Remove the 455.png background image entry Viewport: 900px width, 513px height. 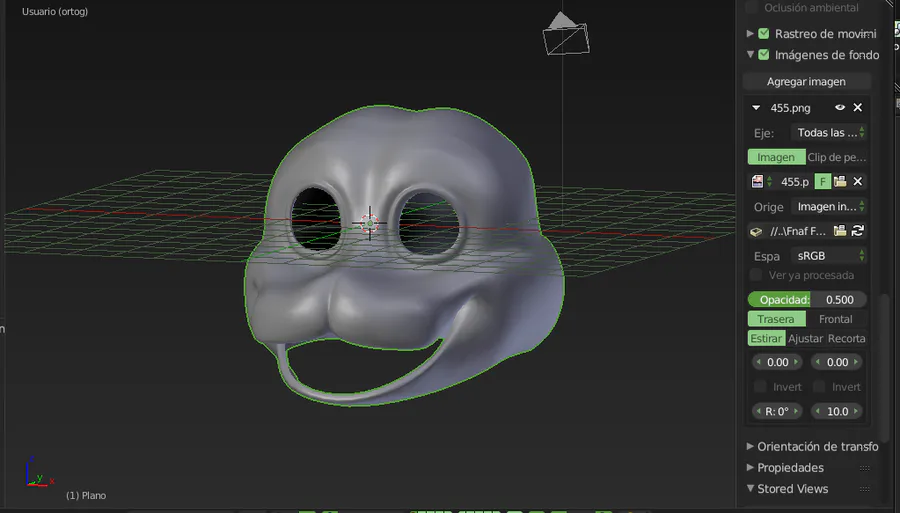click(x=858, y=107)
